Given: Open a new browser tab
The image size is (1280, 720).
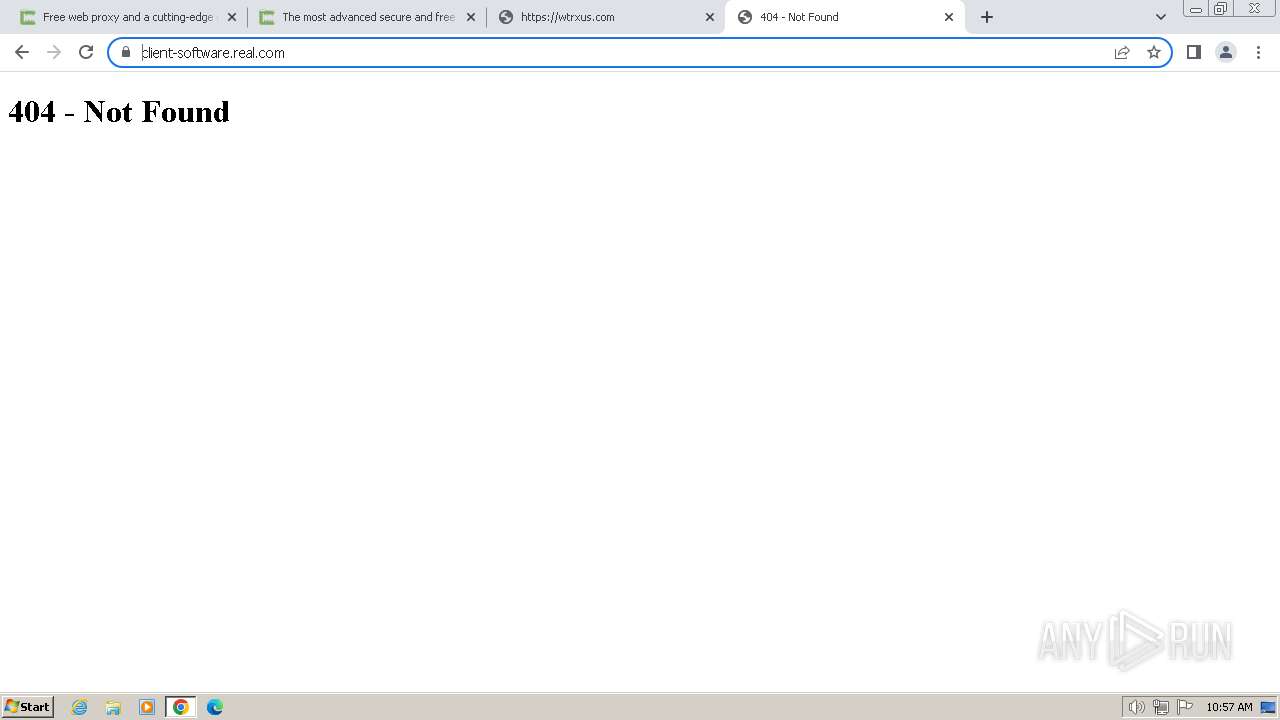Looking at the screenshot, I should (x=987, y=17).
